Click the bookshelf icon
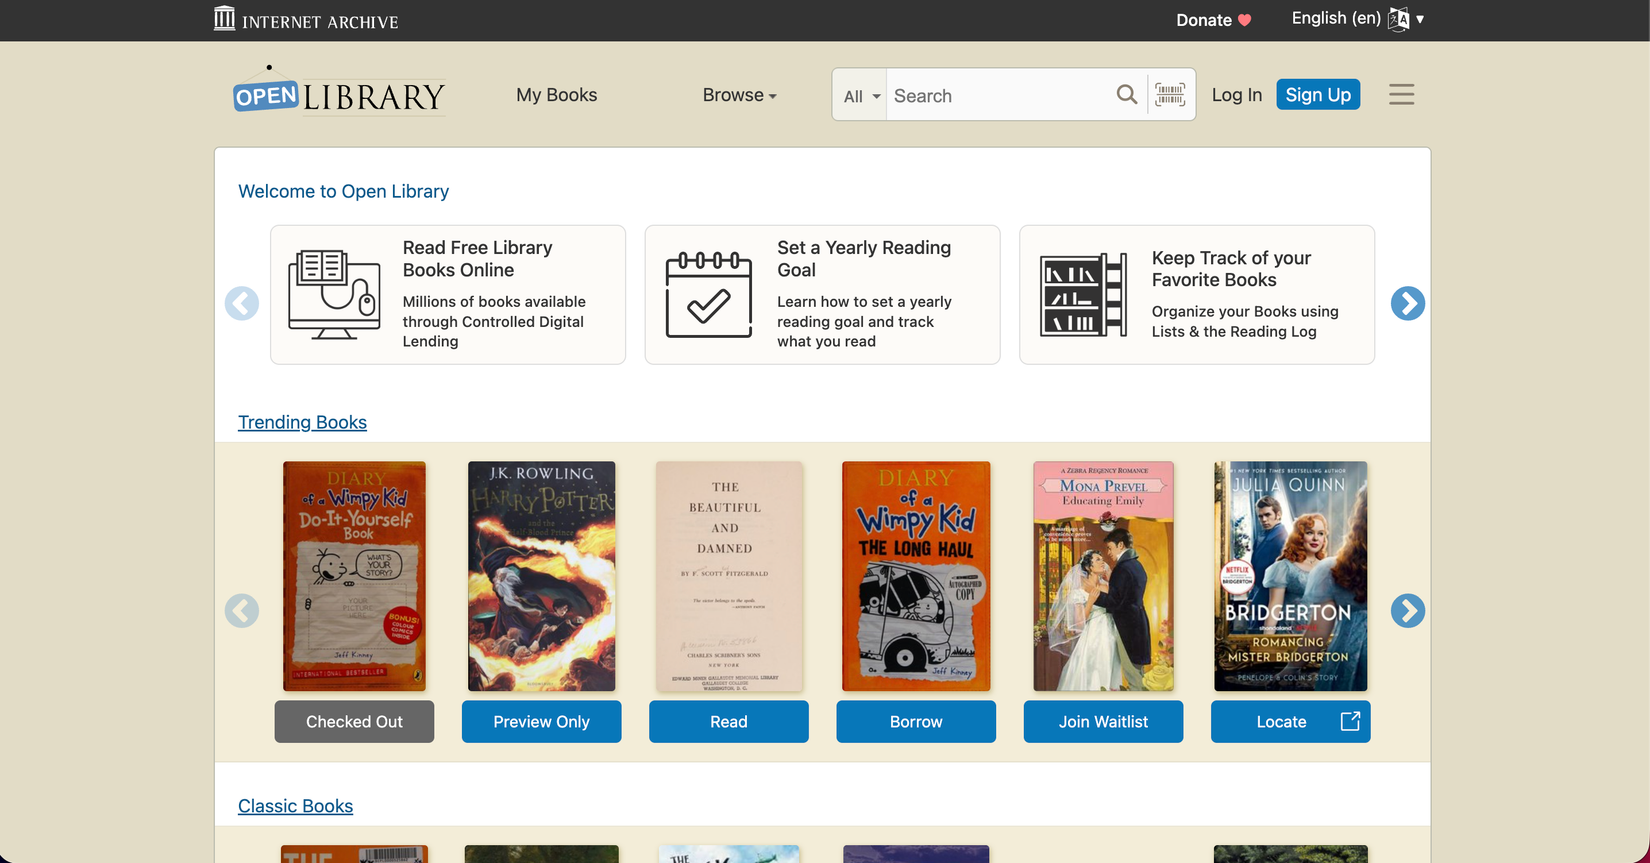This screenshot has height=863, width=1650. point(1083,294)
